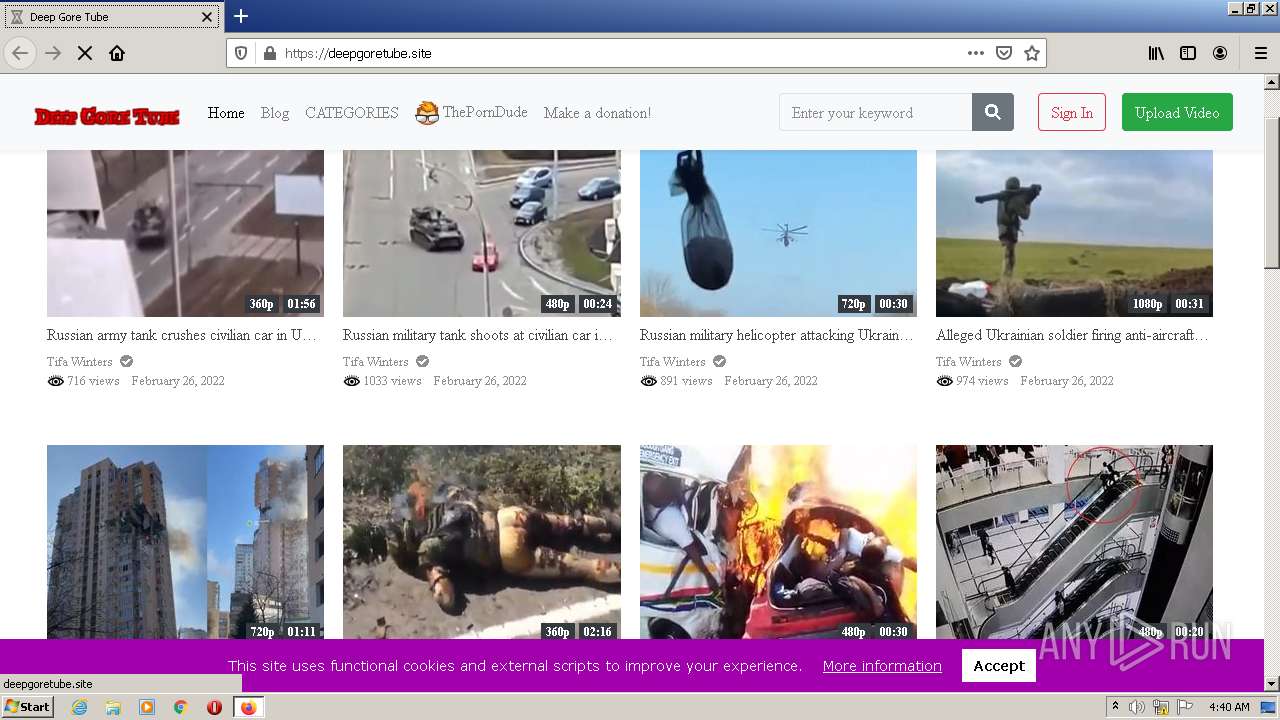Viewport: 1280px width, 720px height.
Task: Open the page actions three-dot menu
Action: pyautogui.click(x=976, y=53)
